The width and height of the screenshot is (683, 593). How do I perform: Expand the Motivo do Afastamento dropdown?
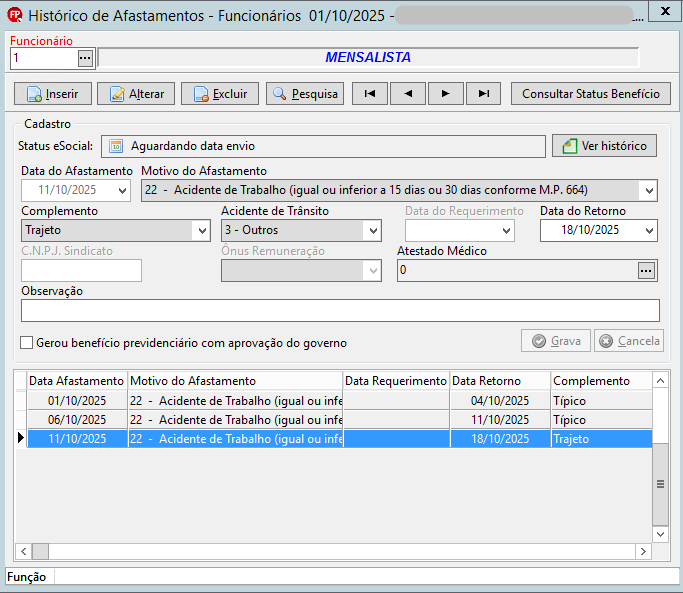[649, 190]
